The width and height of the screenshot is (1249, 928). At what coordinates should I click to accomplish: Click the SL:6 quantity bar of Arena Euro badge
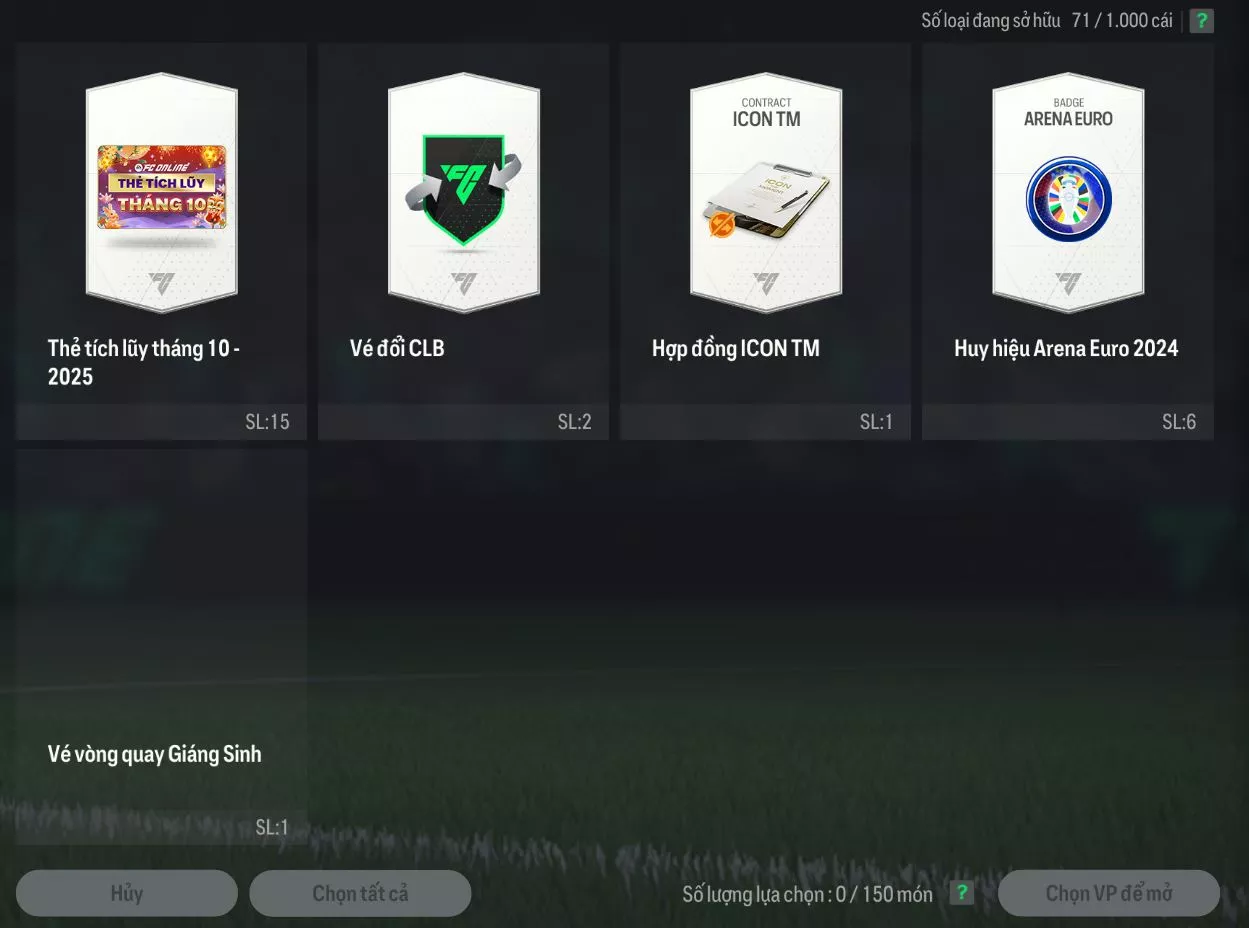1068,422
